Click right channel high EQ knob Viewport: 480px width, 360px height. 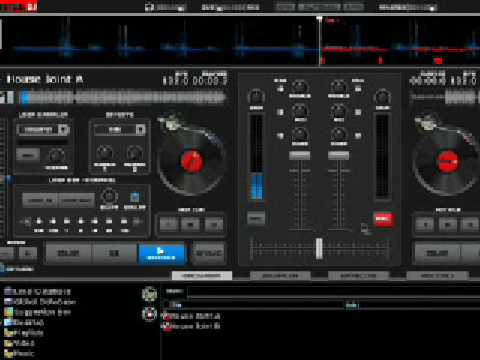click(338, 86)
